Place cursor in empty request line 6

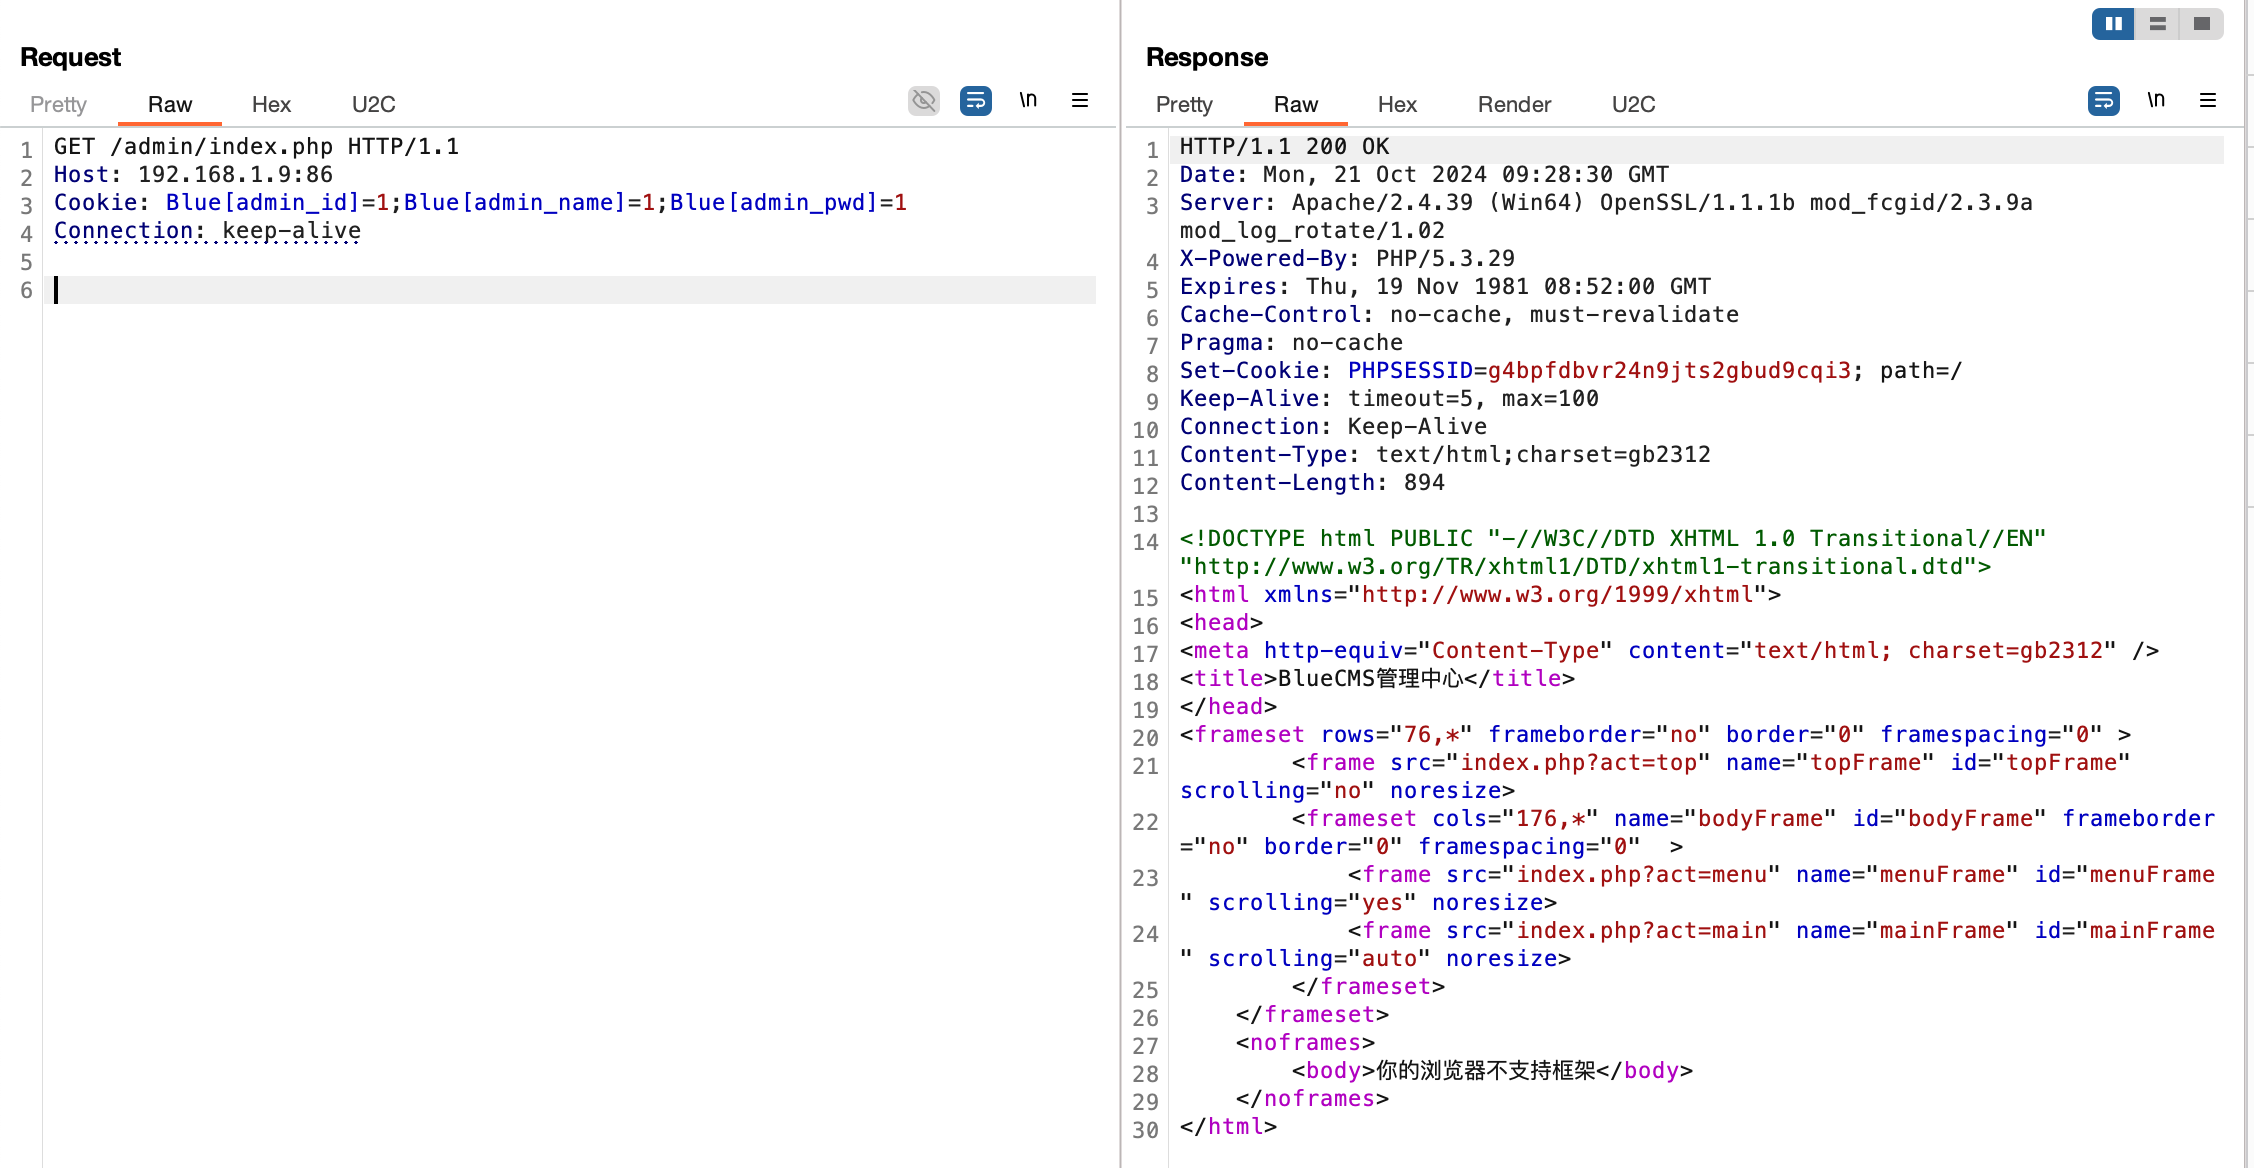click(574, 290)
